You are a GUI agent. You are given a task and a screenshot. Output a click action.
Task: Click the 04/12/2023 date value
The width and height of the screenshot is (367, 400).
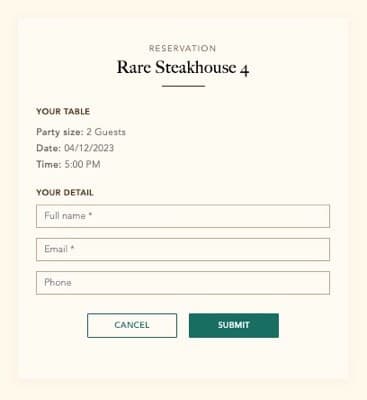point(89,148)
